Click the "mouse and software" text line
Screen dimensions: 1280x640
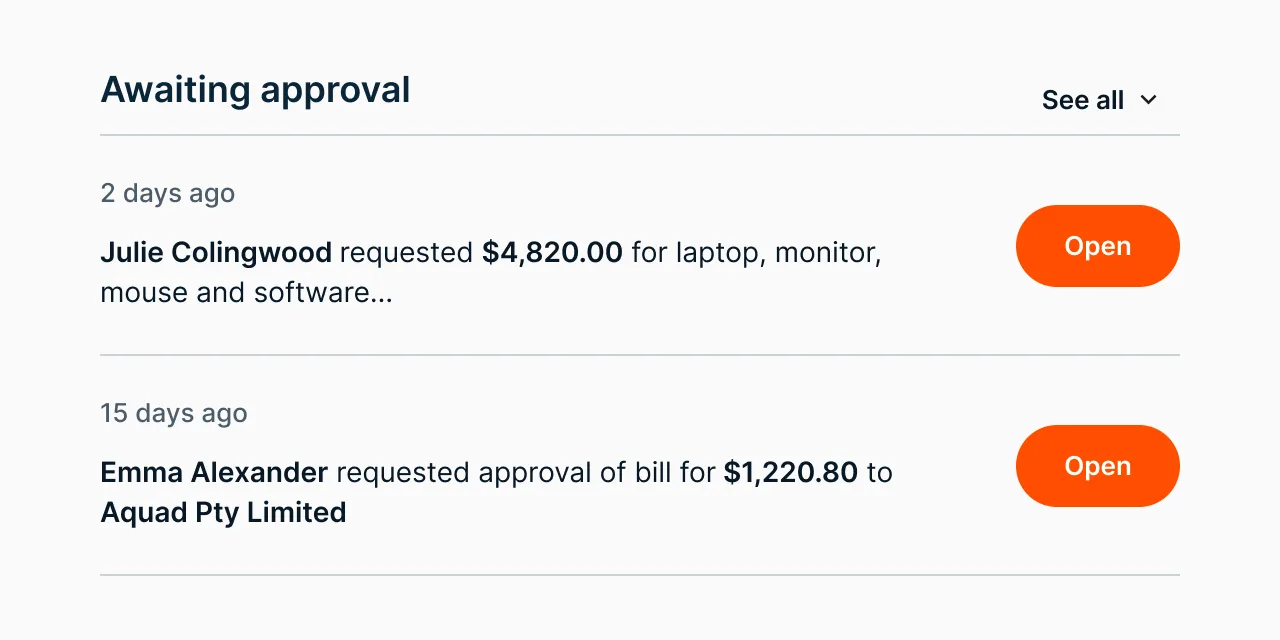point(235,293)
